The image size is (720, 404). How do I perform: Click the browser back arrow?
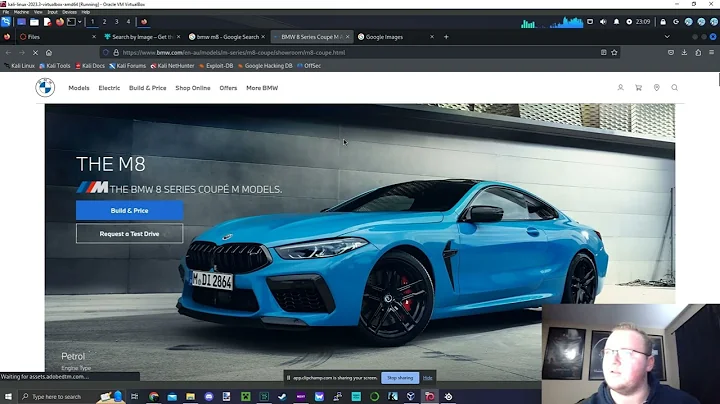coord(8,53)
